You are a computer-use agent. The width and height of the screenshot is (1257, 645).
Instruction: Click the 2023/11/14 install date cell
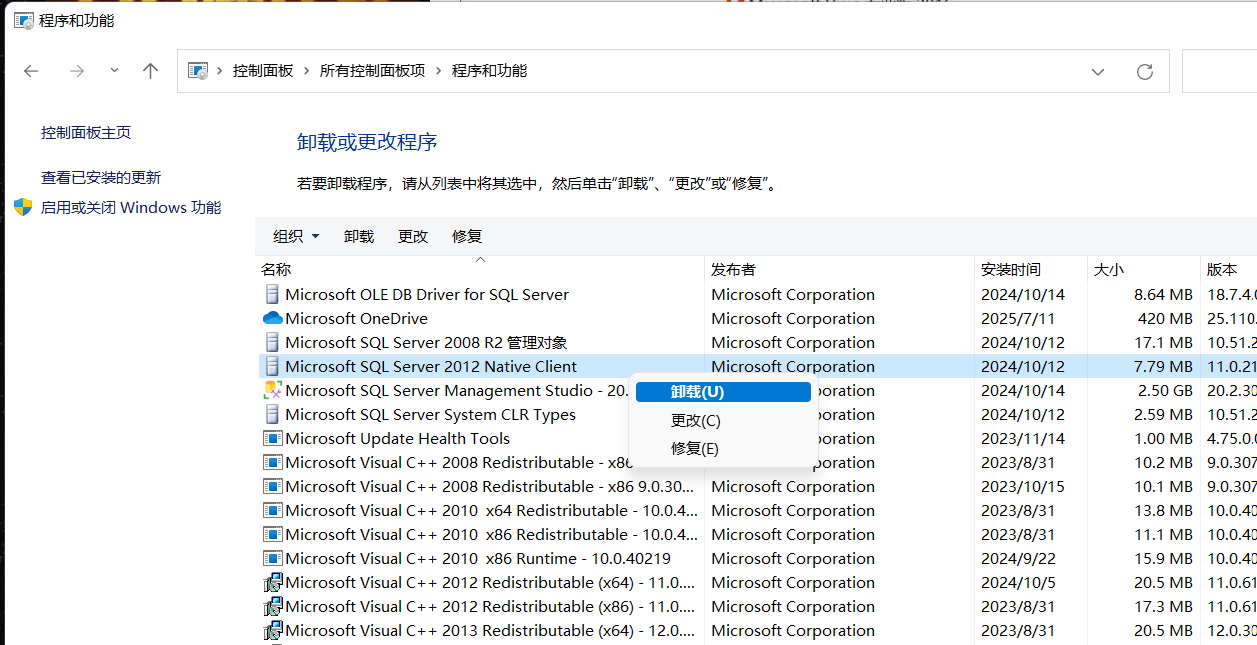[x=1023, y=438]
